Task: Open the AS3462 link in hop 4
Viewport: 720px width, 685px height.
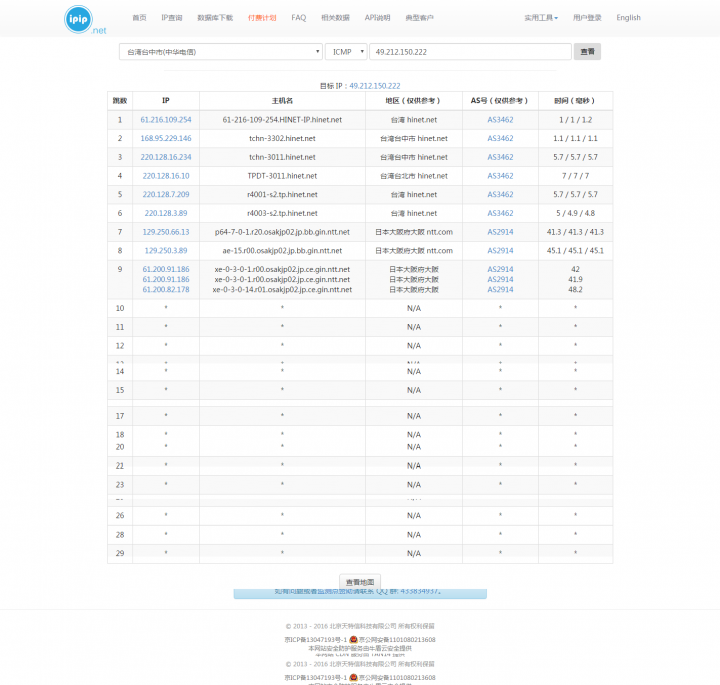Action: (x=500, y=176)
